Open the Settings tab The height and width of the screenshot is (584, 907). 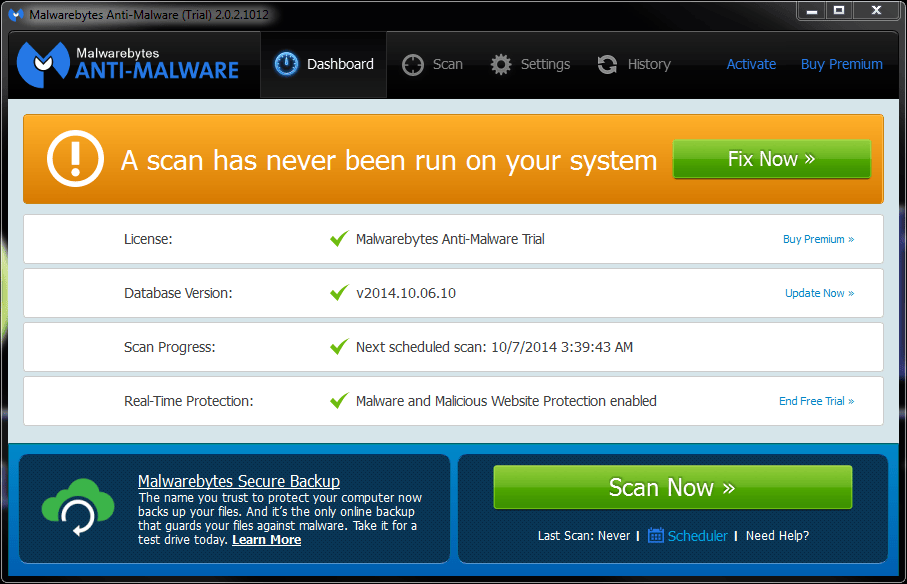pyautogui.click(x=531, y=64)
